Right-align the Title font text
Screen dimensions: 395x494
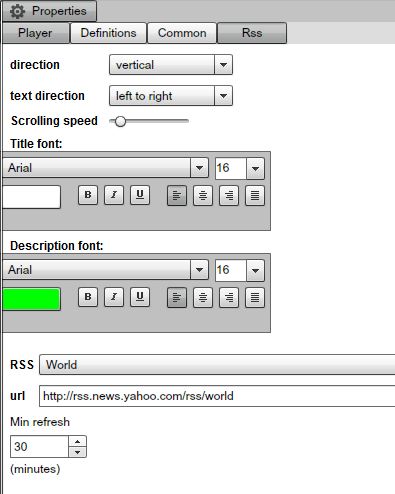(229, 195)
